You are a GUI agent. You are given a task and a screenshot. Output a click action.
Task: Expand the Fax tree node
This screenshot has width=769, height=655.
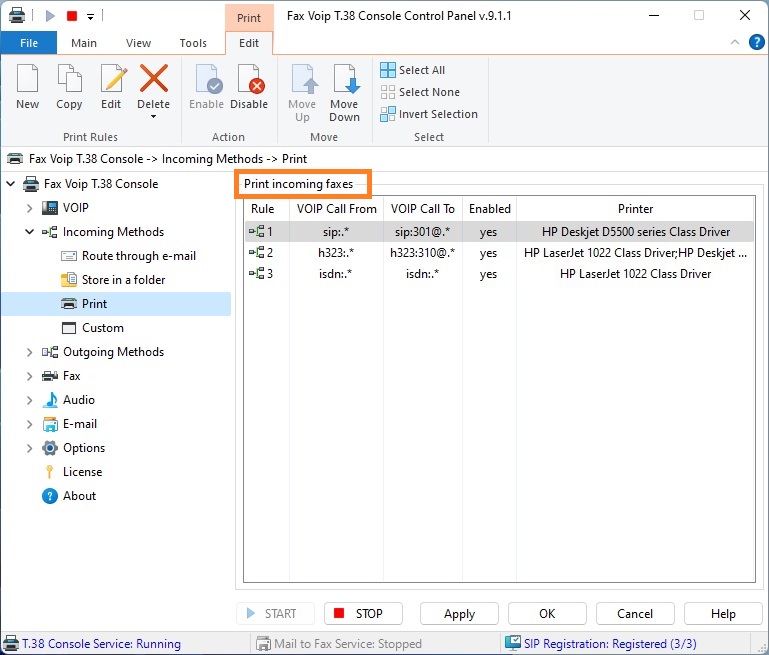[29, 377]
